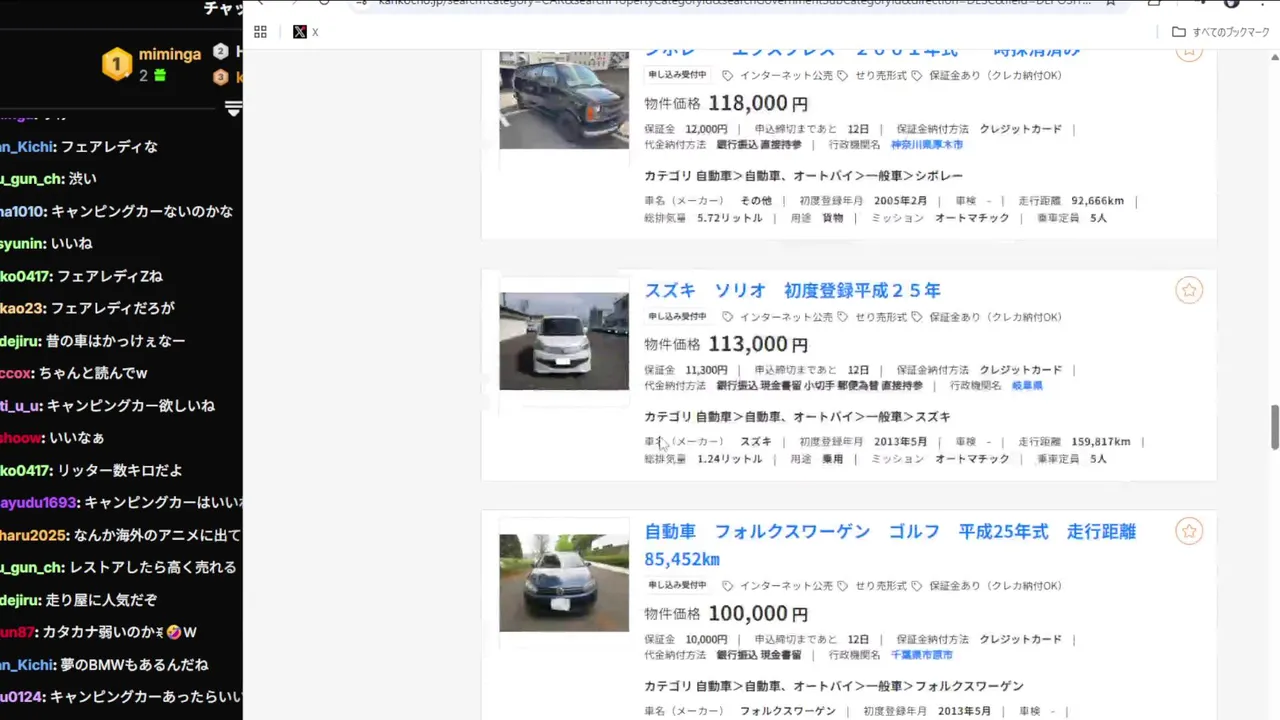Click the deposit amount 10,000円

click(706, 640)
